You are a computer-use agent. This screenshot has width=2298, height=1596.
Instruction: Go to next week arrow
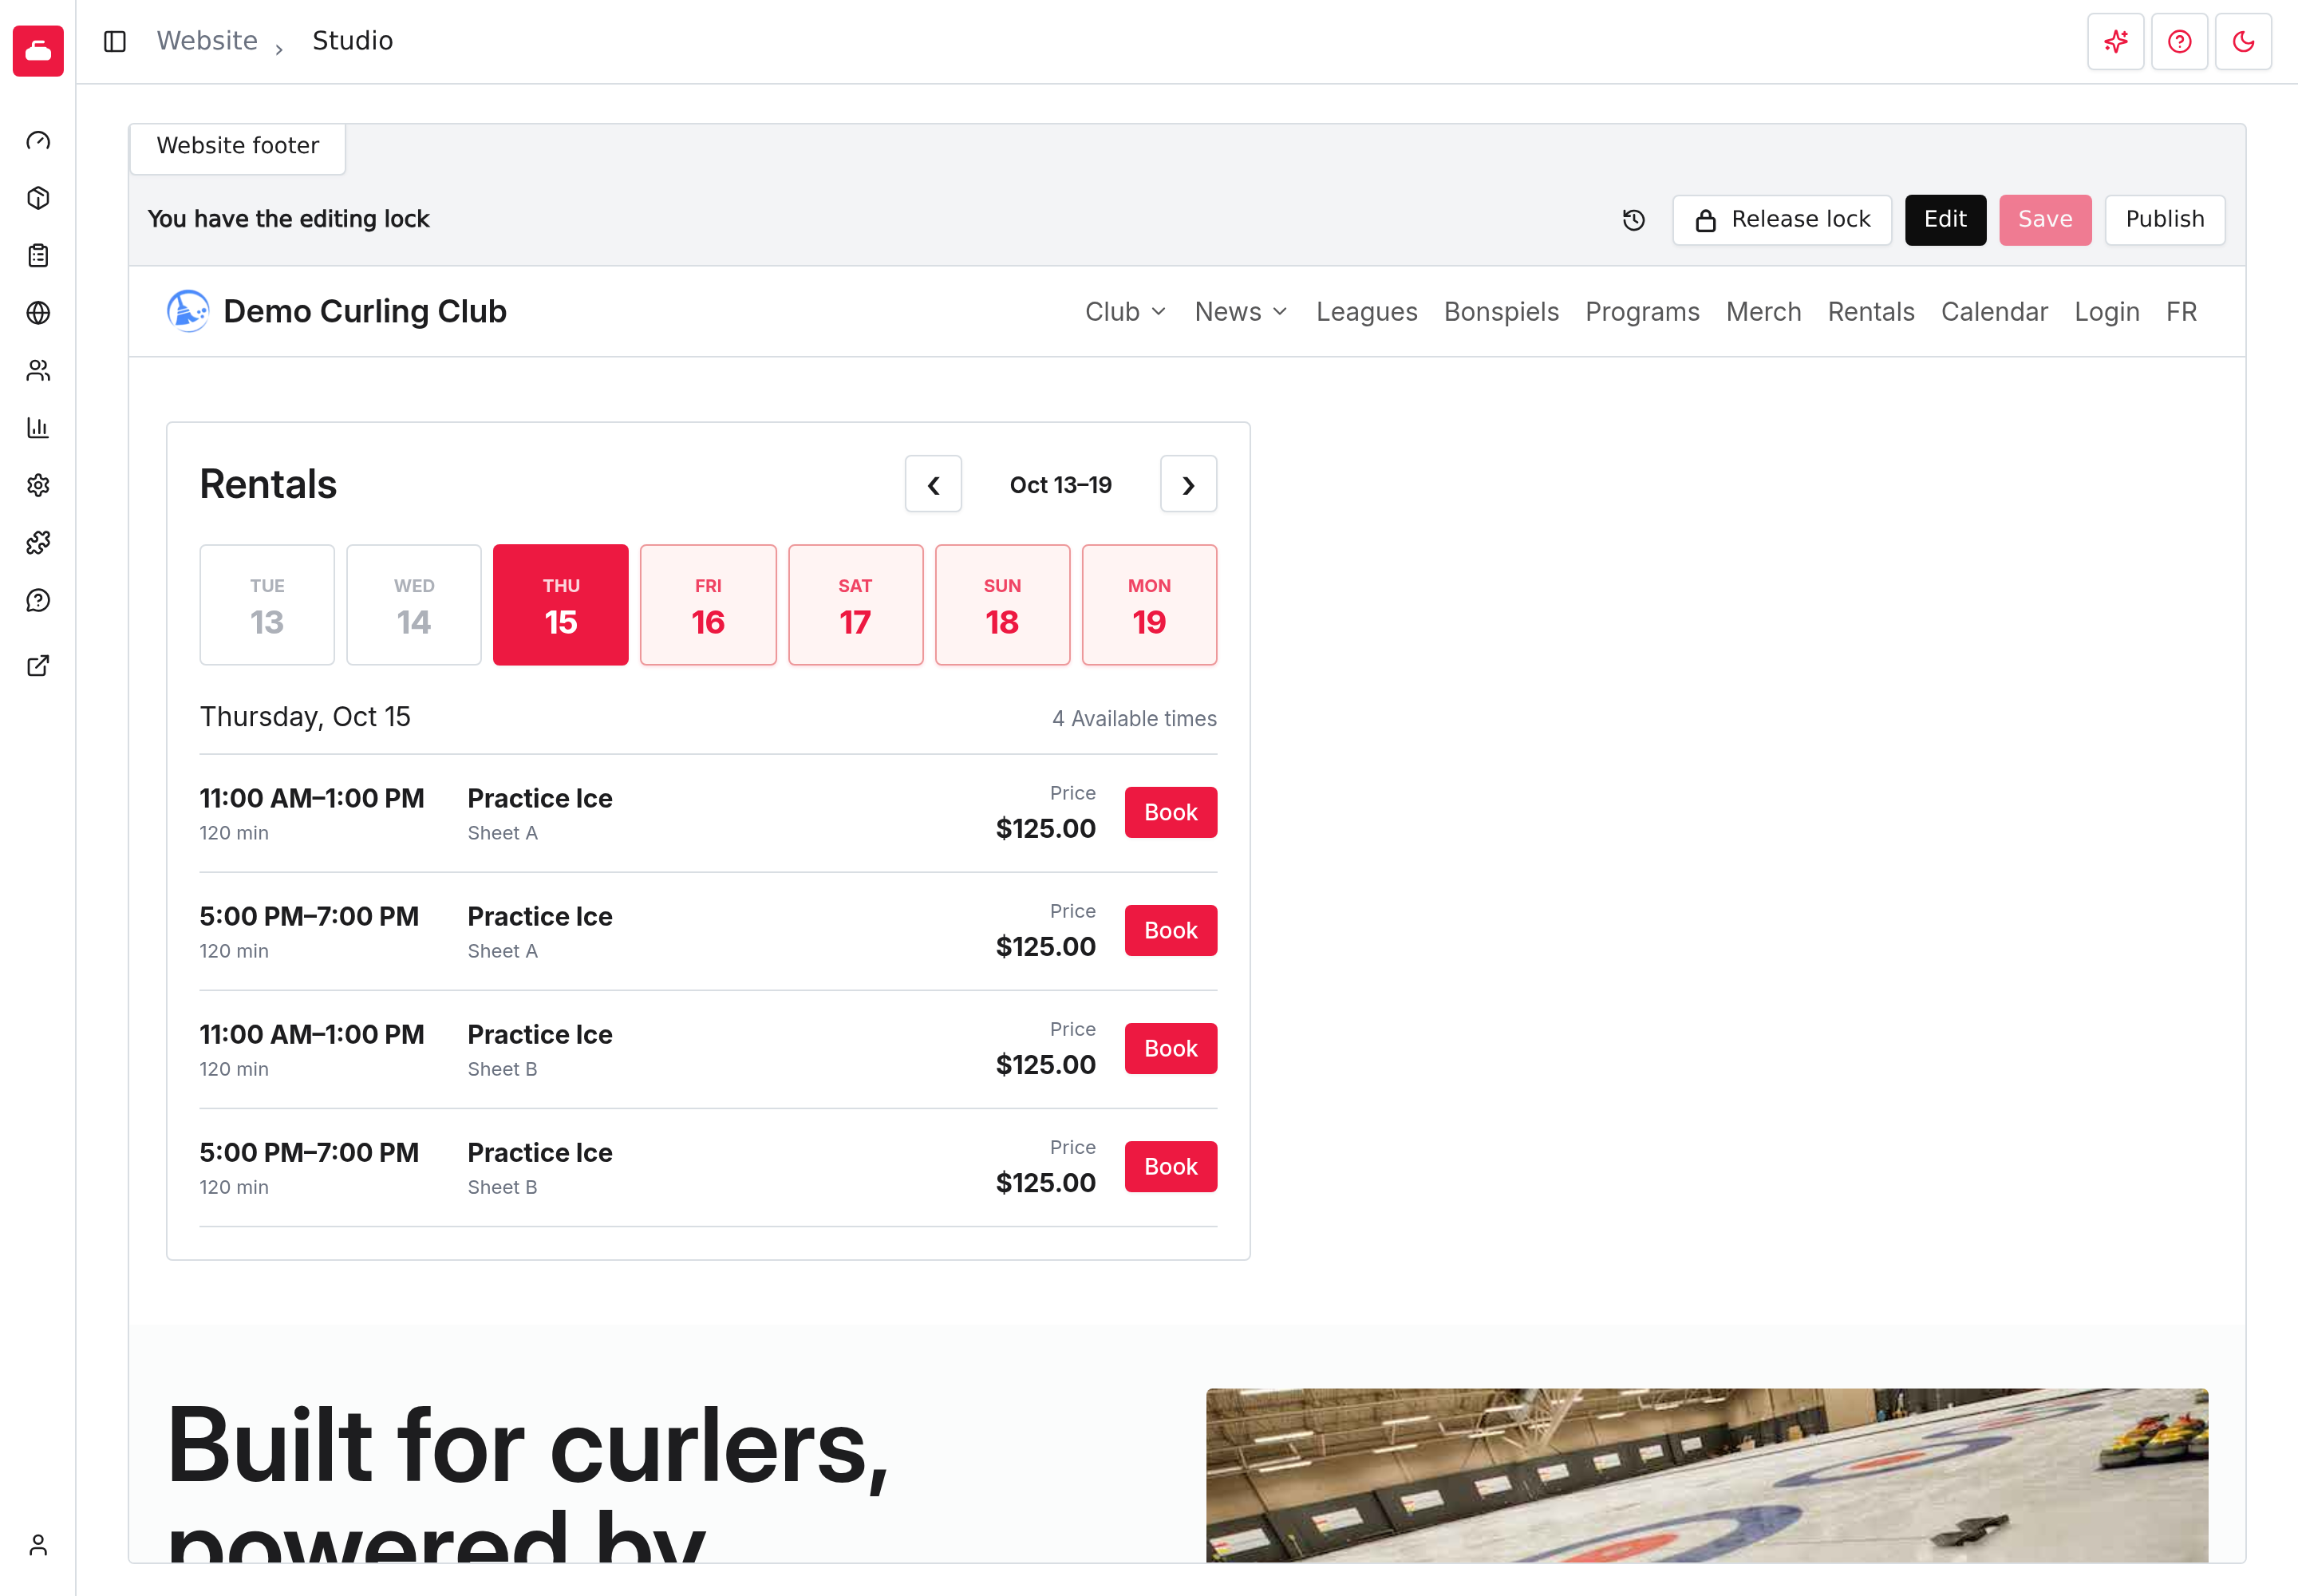pos(1188,485)
